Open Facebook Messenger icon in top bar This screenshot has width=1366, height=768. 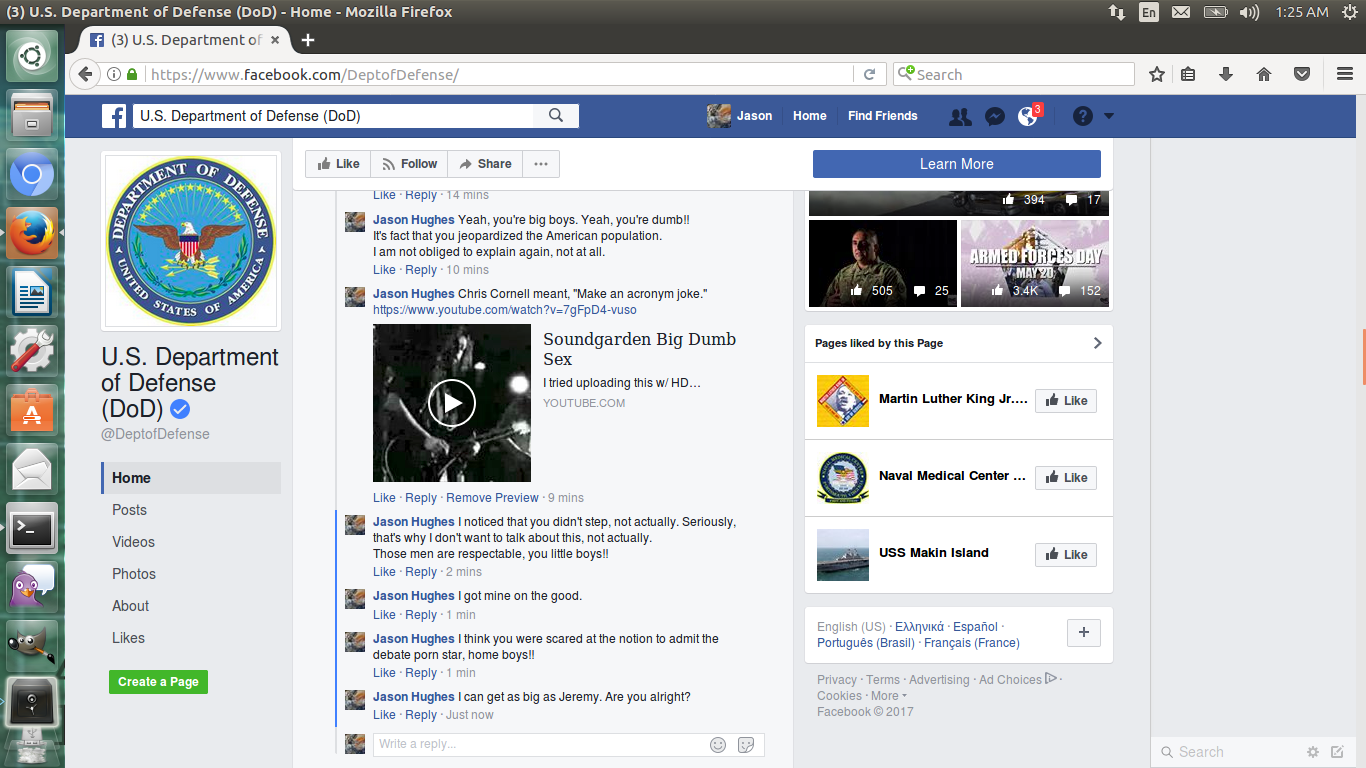click(994, 116)
